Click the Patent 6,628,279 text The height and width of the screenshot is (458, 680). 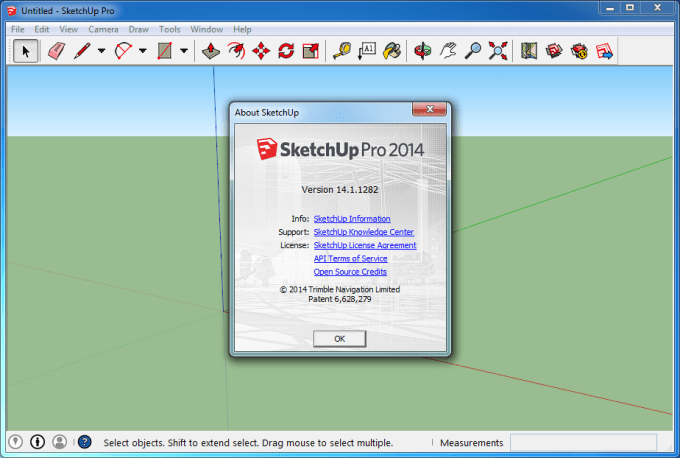click(340, 299)
